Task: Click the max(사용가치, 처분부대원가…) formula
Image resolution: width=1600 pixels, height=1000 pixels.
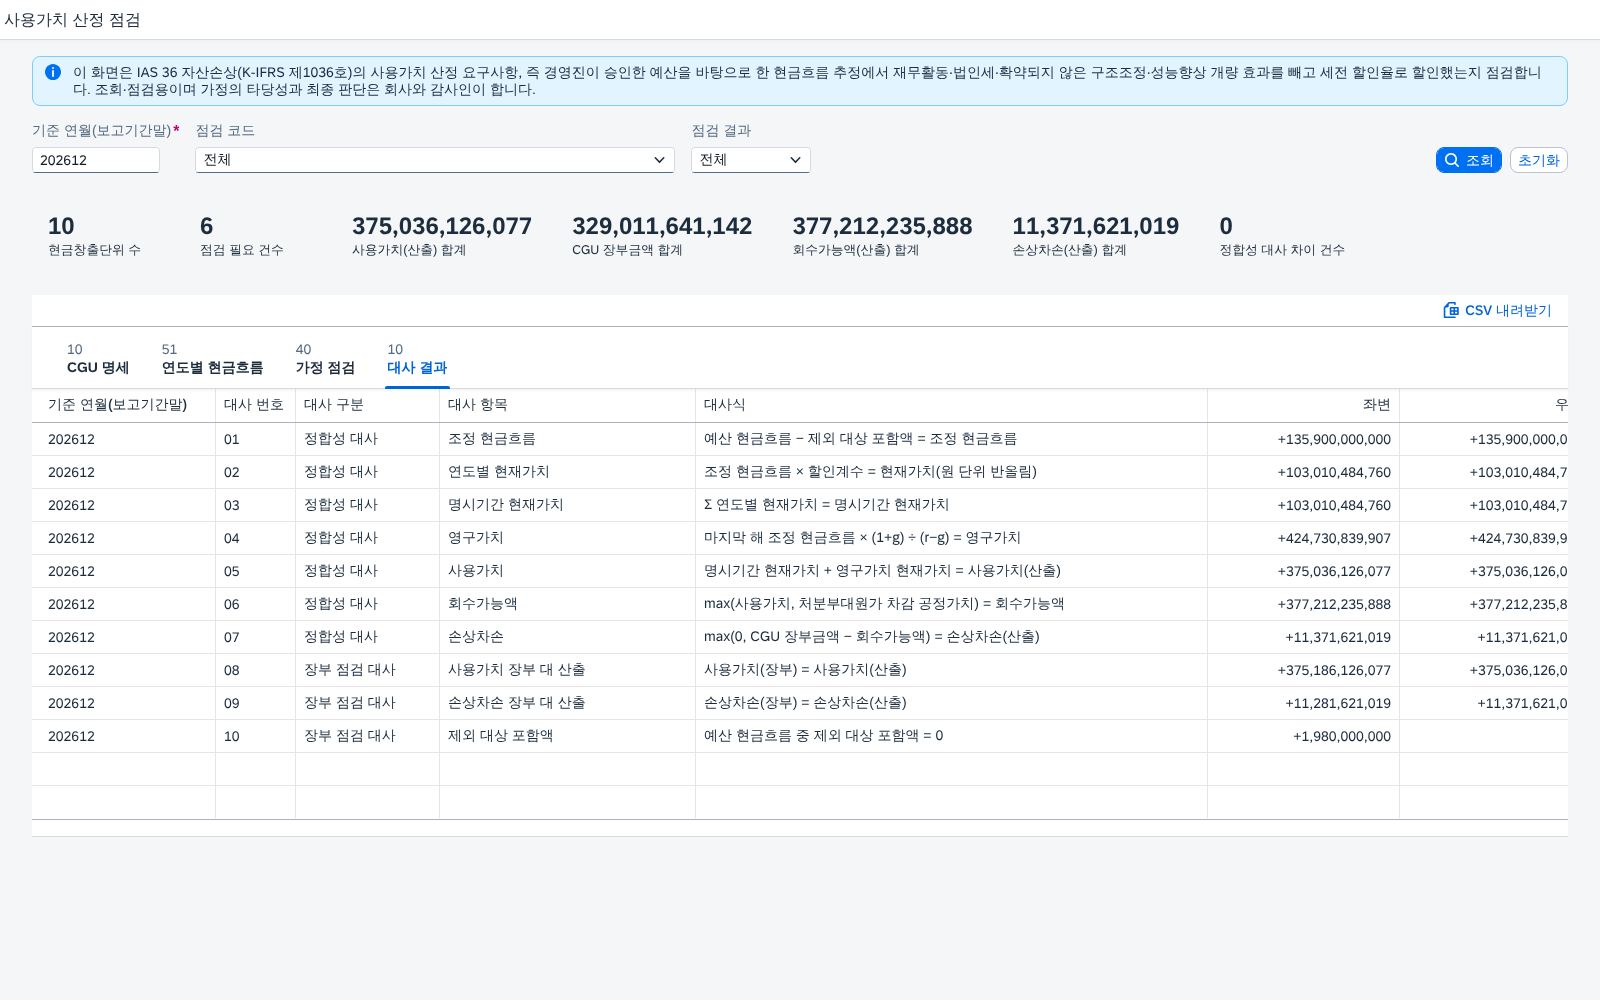Action: (x=884, y=604)
